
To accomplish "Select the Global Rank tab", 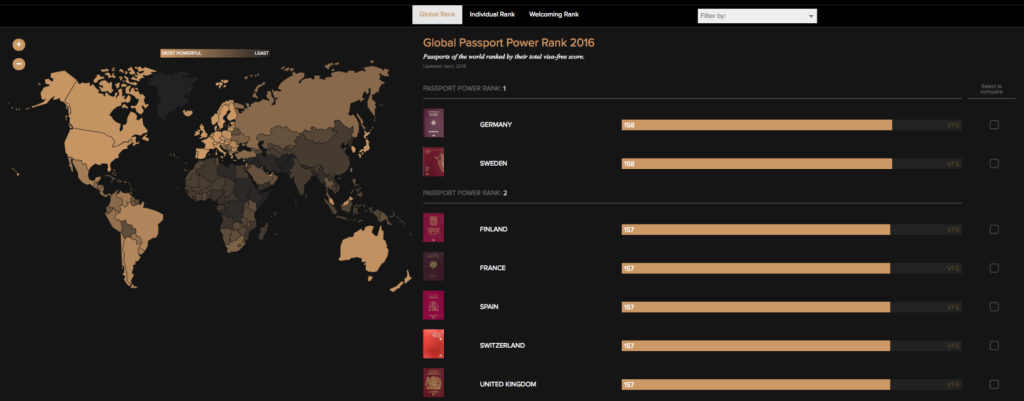I will coord(437,14).
